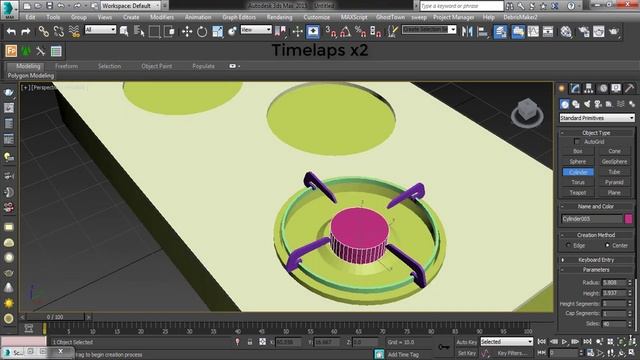This screenshot has width=640, height=360.
Task: Switch to the Modify command panel tab
Action: (576, 88)
